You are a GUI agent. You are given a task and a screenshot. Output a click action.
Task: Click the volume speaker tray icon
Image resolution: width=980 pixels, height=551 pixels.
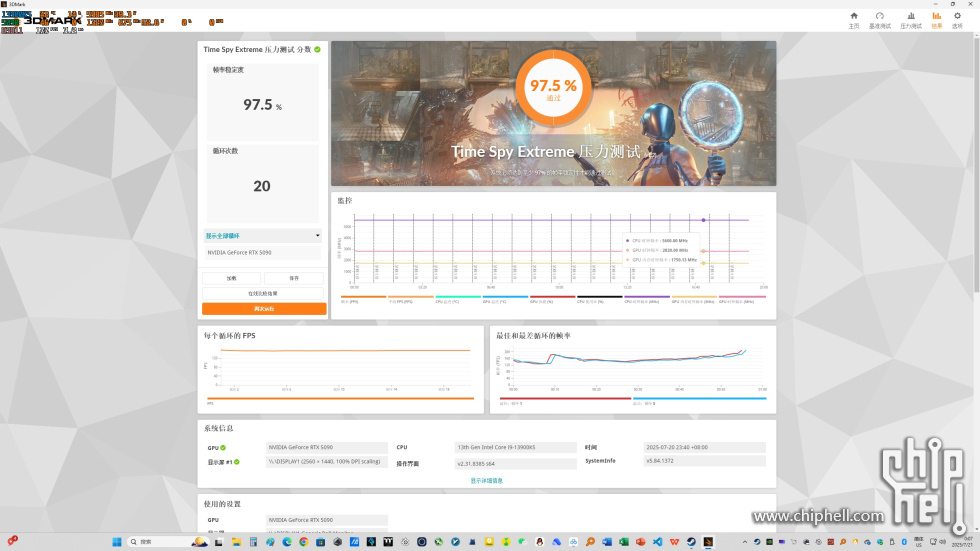point(942,542)
